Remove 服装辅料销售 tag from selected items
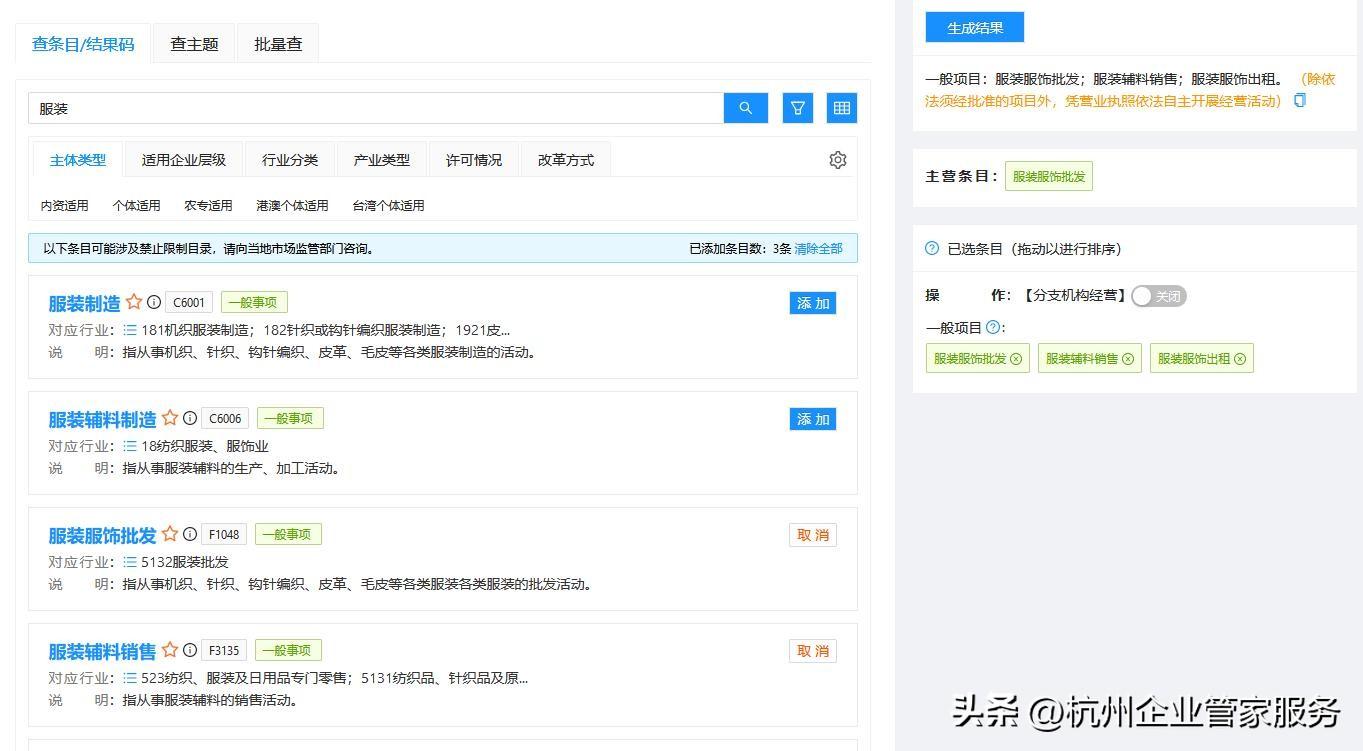The width and height of the screenshot is (1363, 751). tap(1128, 359)
